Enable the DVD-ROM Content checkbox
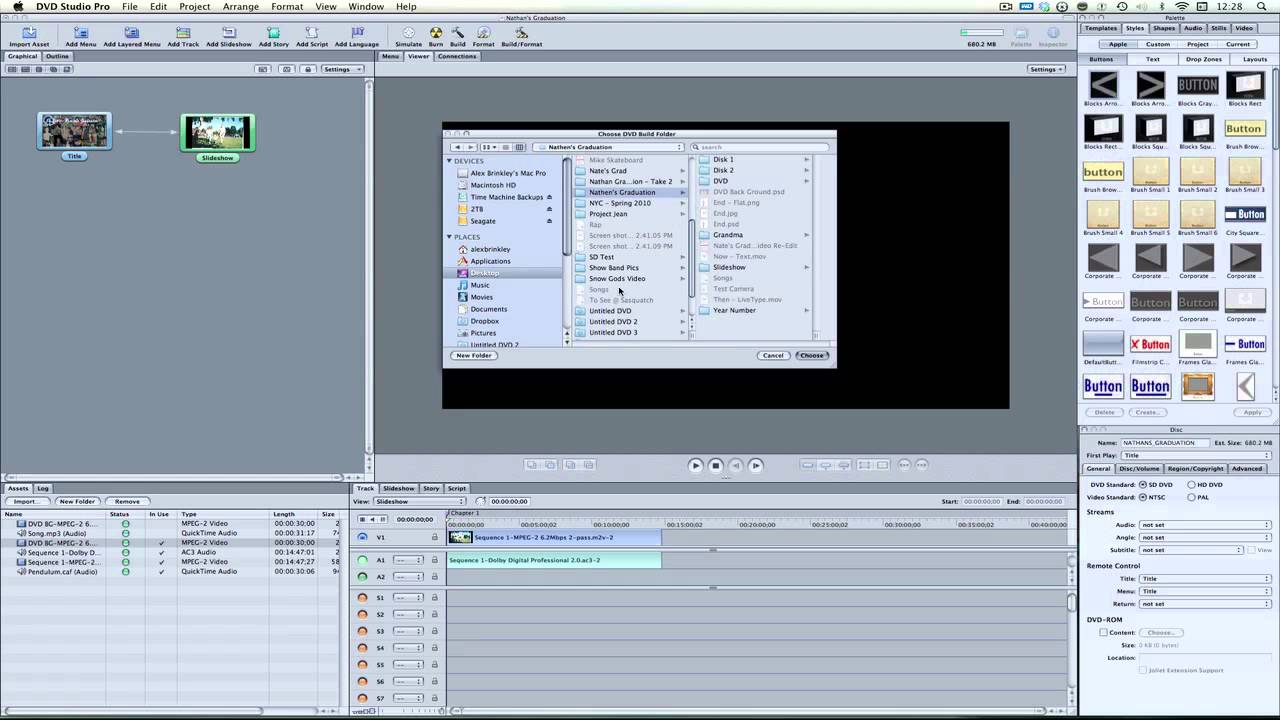 (1104, 632)
